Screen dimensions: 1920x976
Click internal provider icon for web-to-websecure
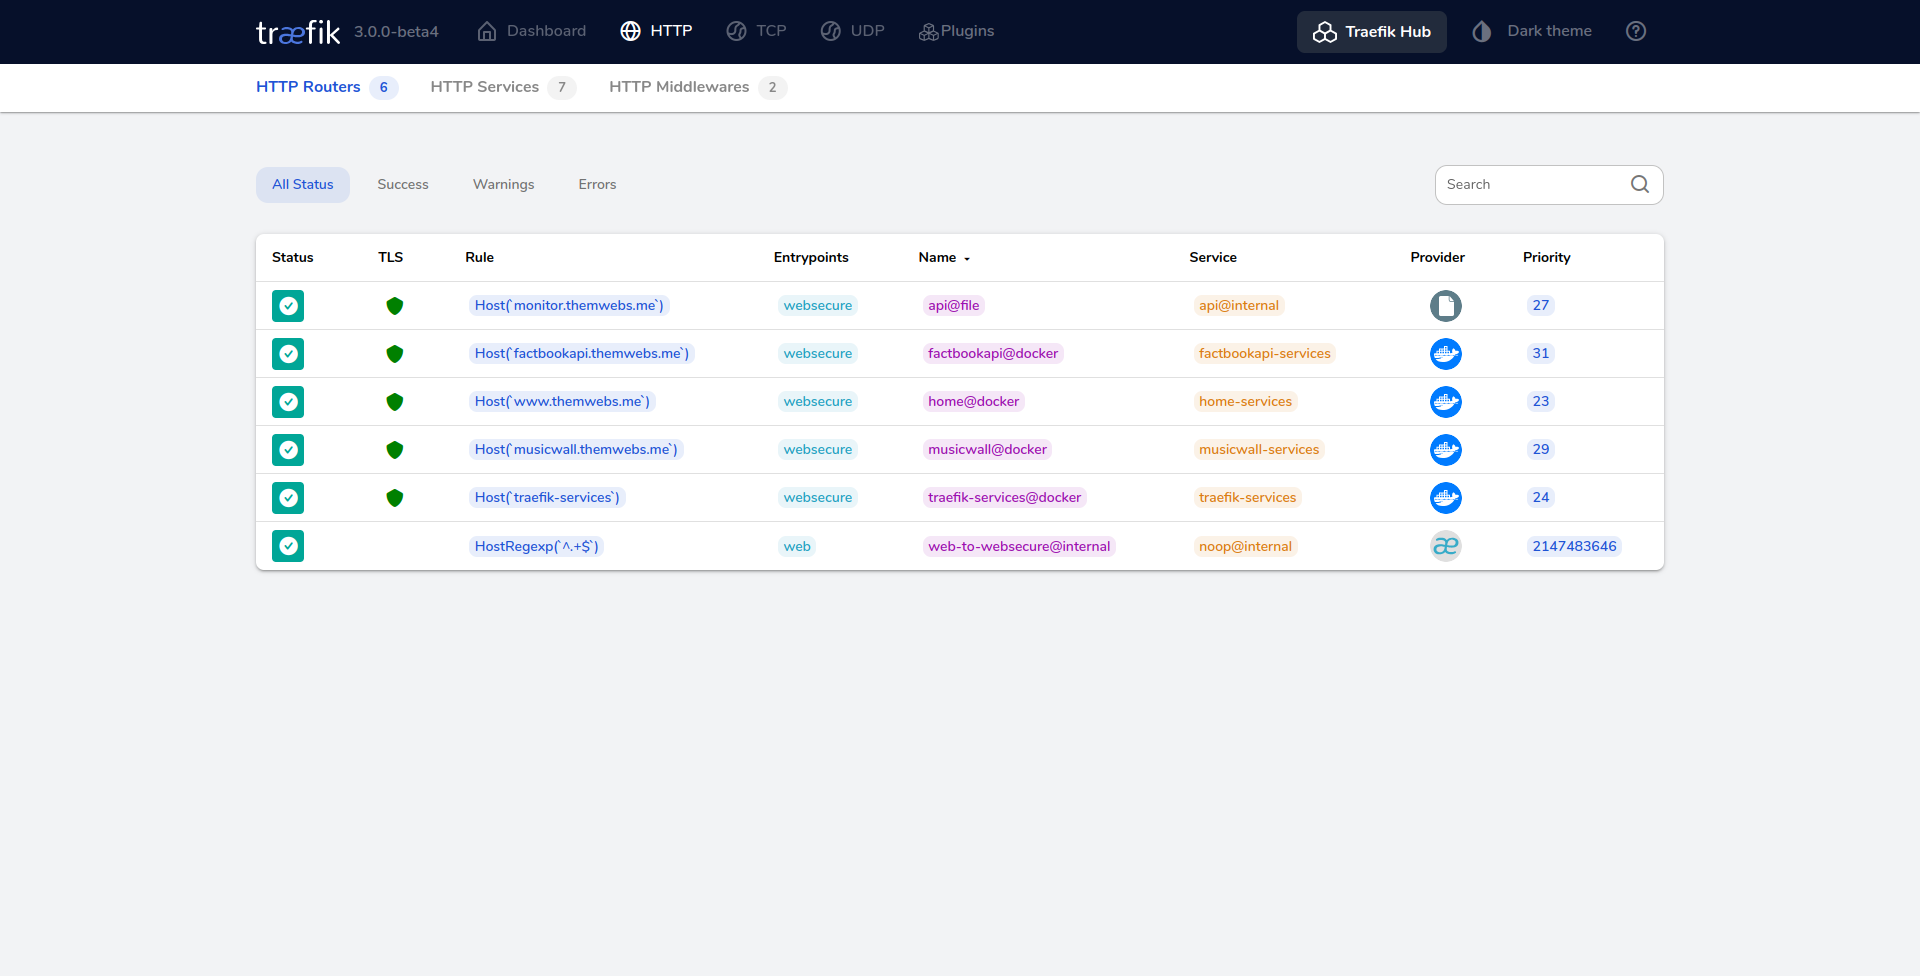1446,546
